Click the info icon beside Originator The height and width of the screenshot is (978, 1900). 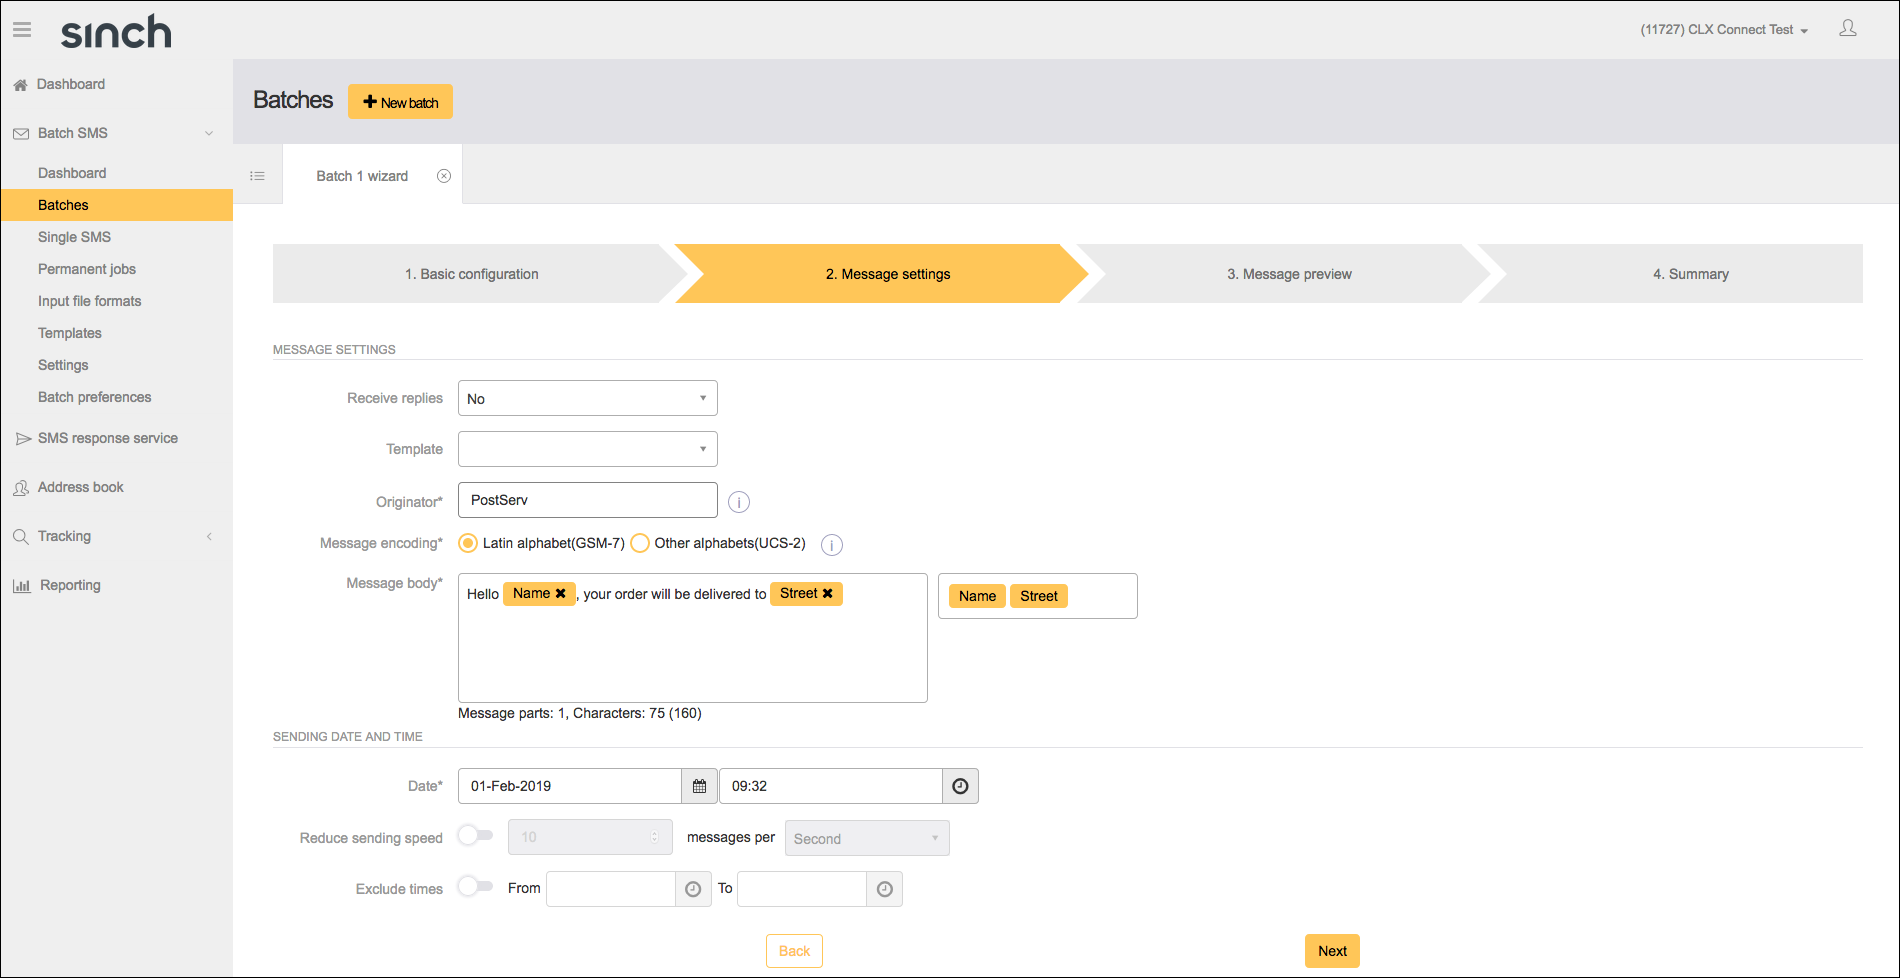738,501
